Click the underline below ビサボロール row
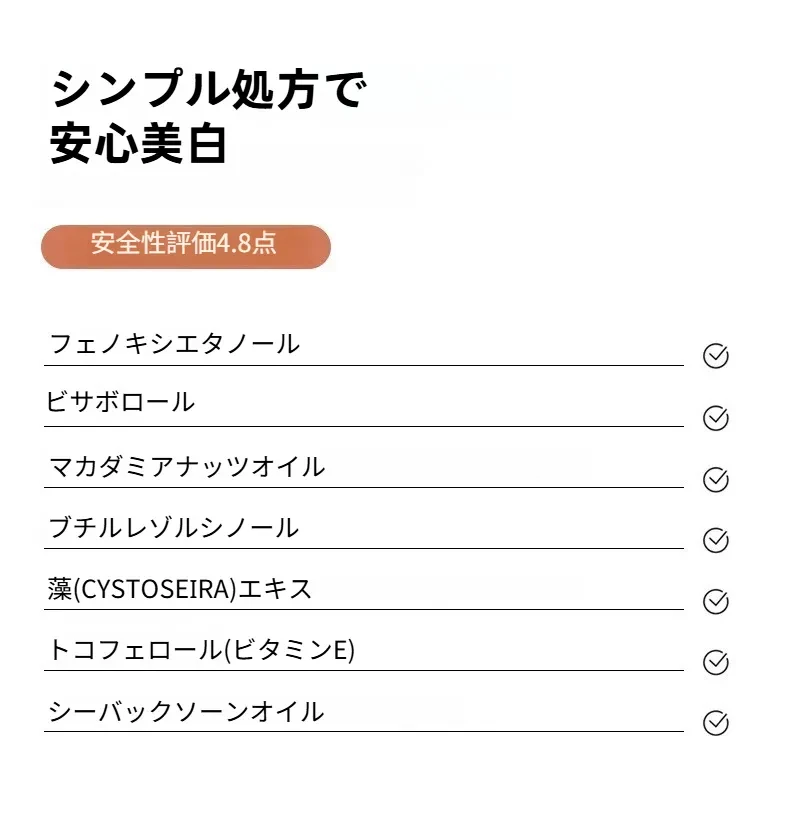Image resolution: width=790 pixels, height=834 pixels. [x=364, y=426]
